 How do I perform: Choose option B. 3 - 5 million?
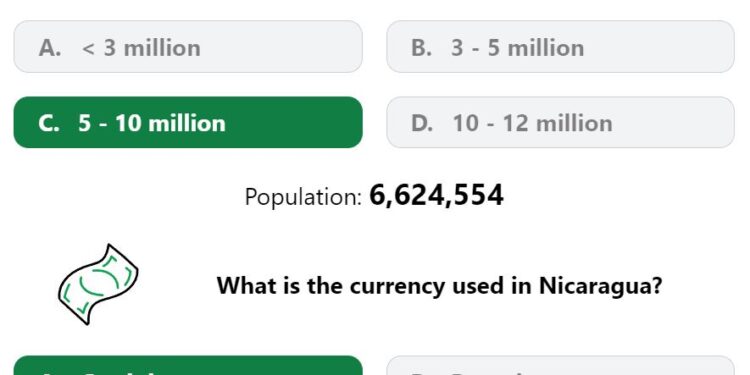point(560,47)
